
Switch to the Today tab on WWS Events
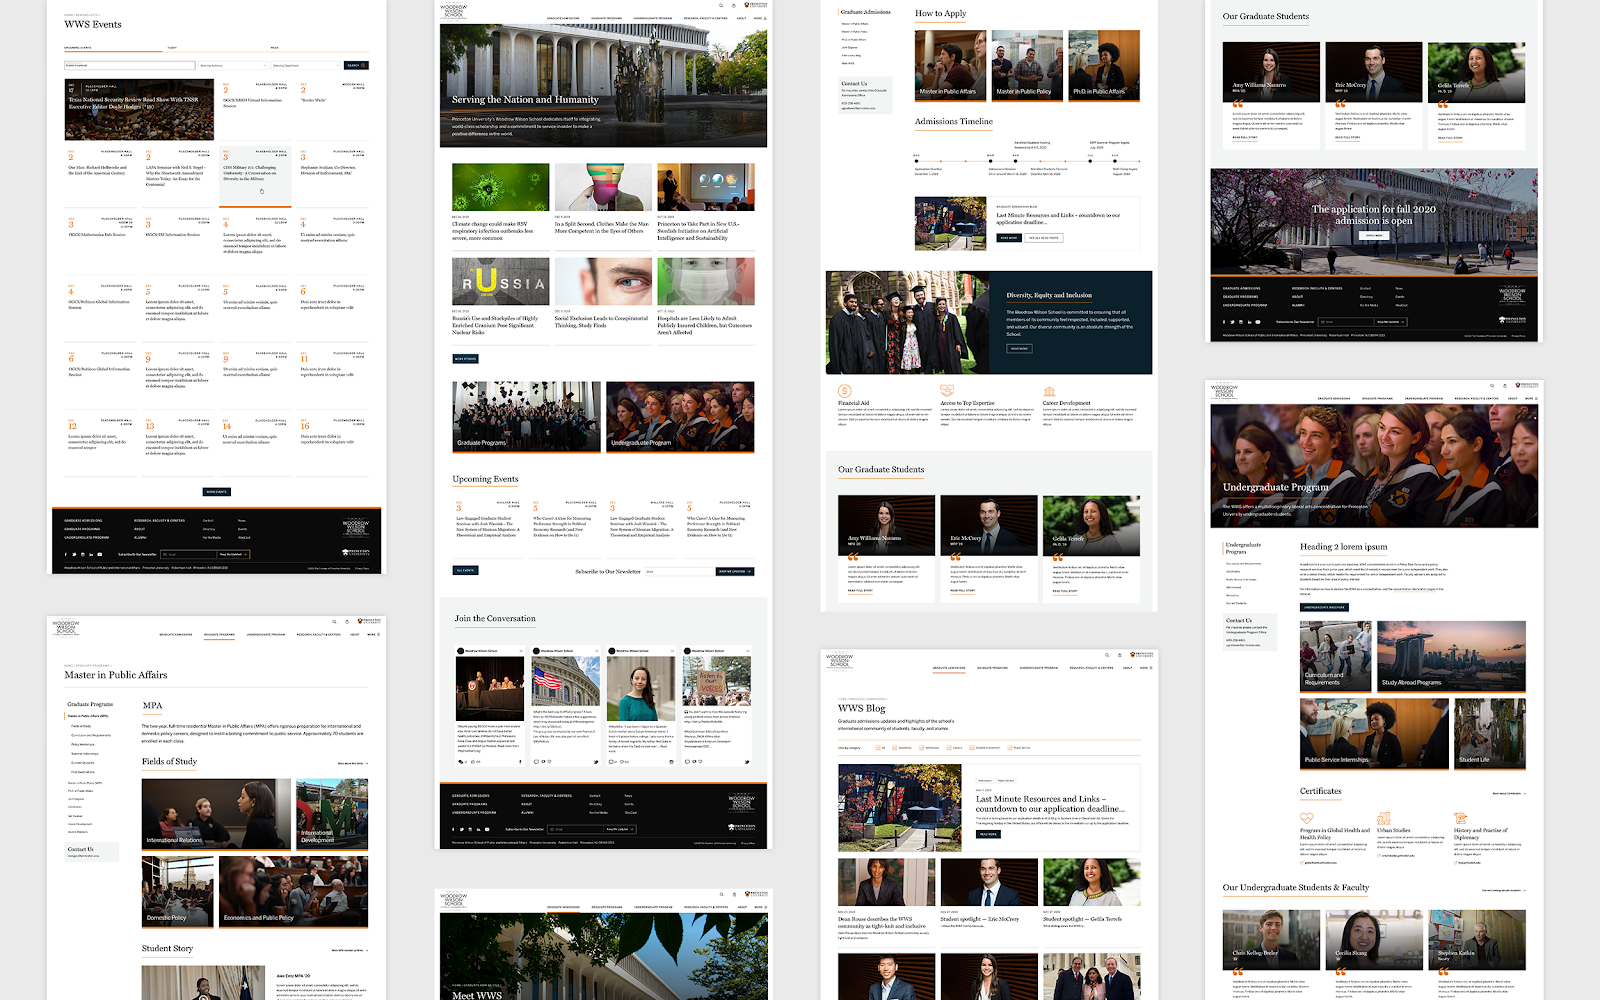click(x=172, y=48)
